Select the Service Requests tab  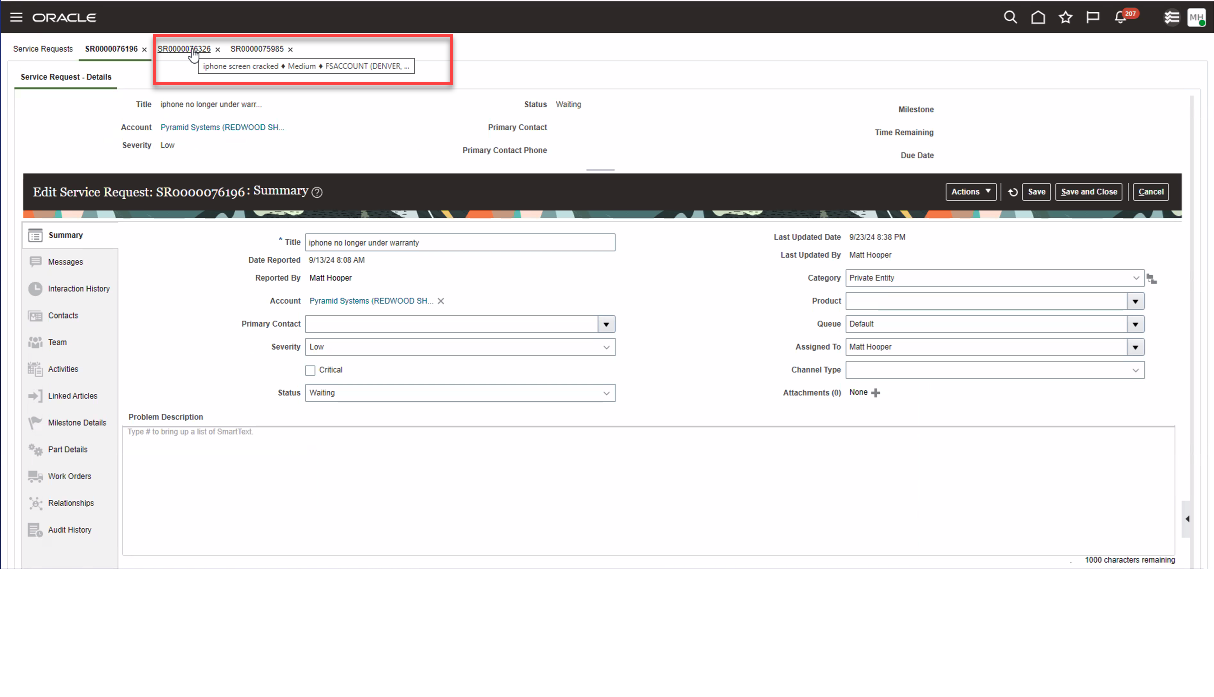click(41, 48)
